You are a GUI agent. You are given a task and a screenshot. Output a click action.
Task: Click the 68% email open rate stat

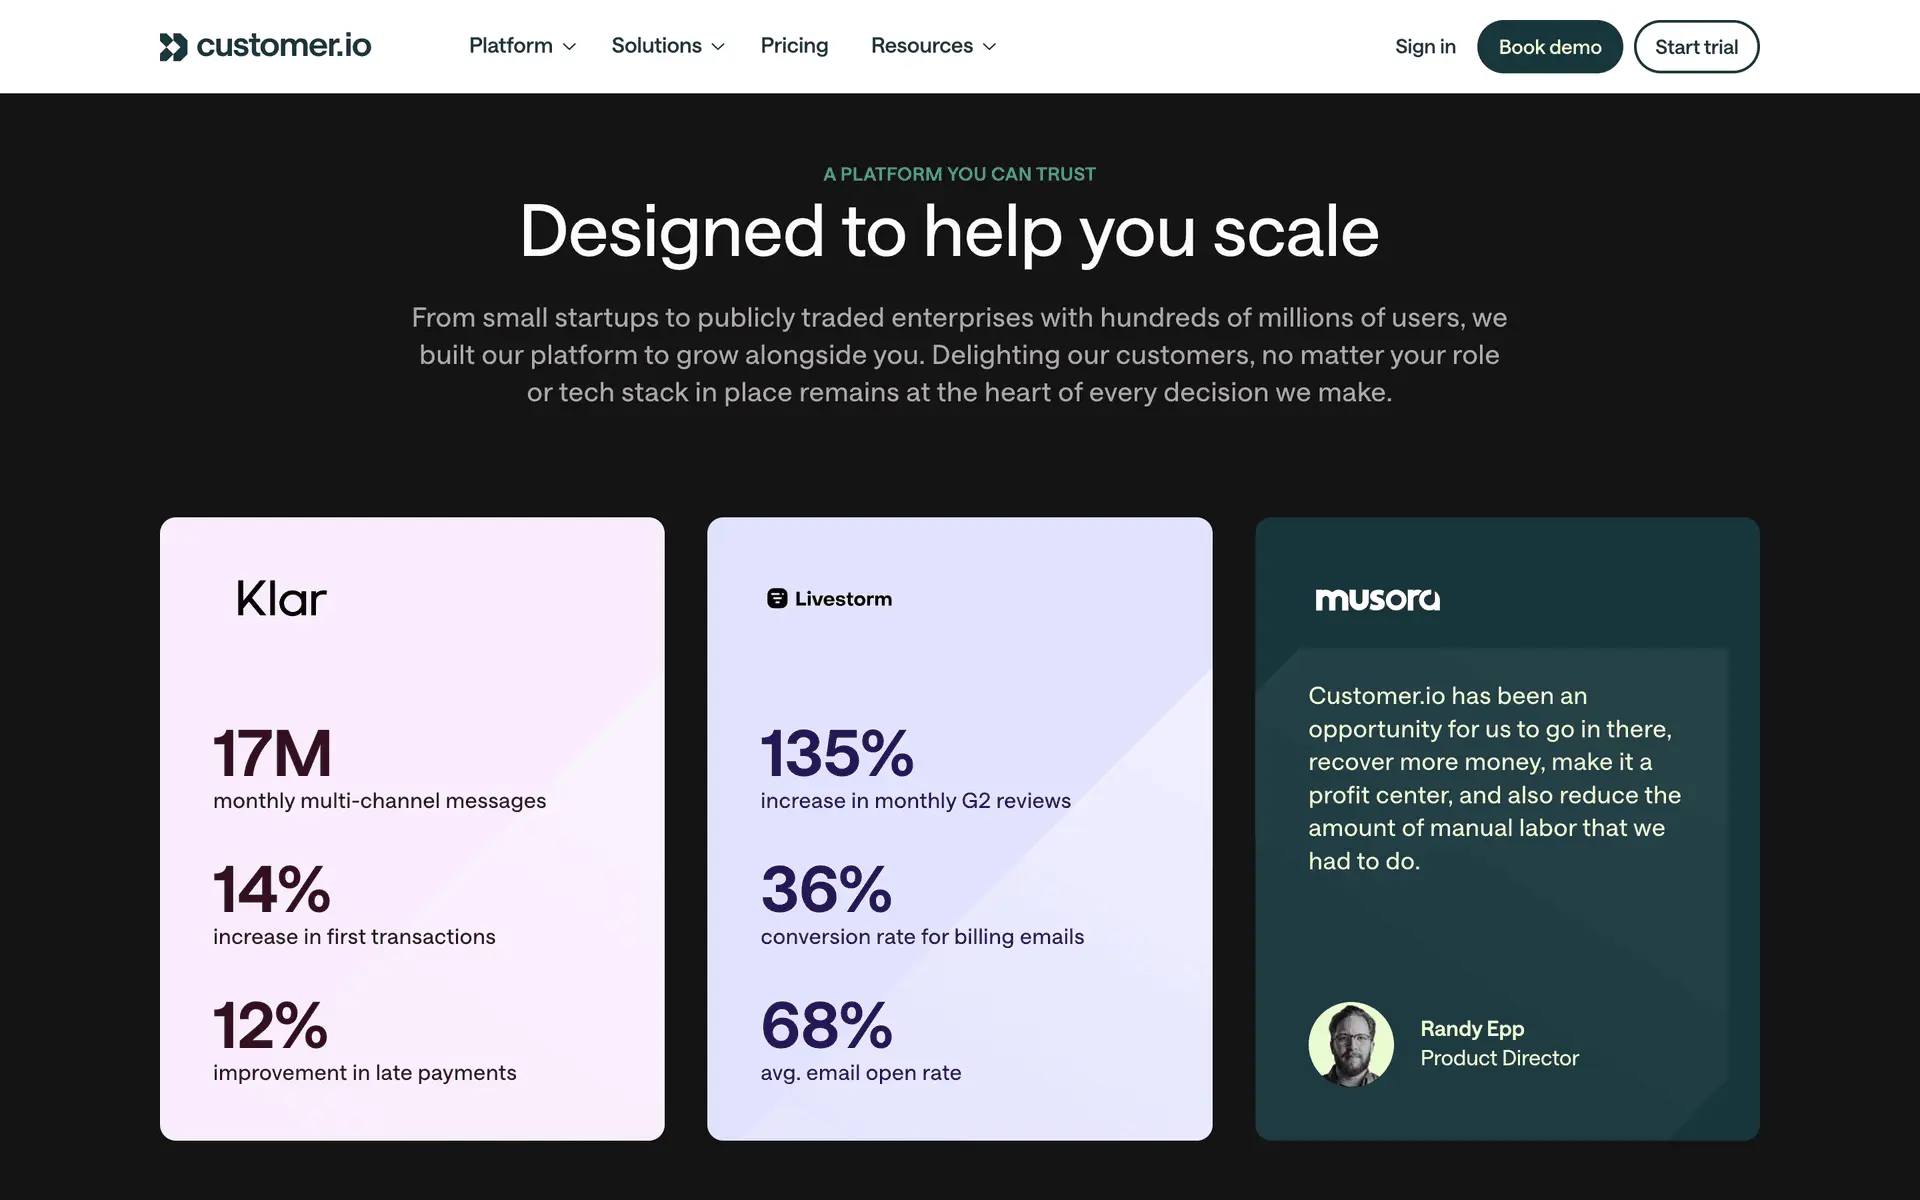pos(826,1026)
